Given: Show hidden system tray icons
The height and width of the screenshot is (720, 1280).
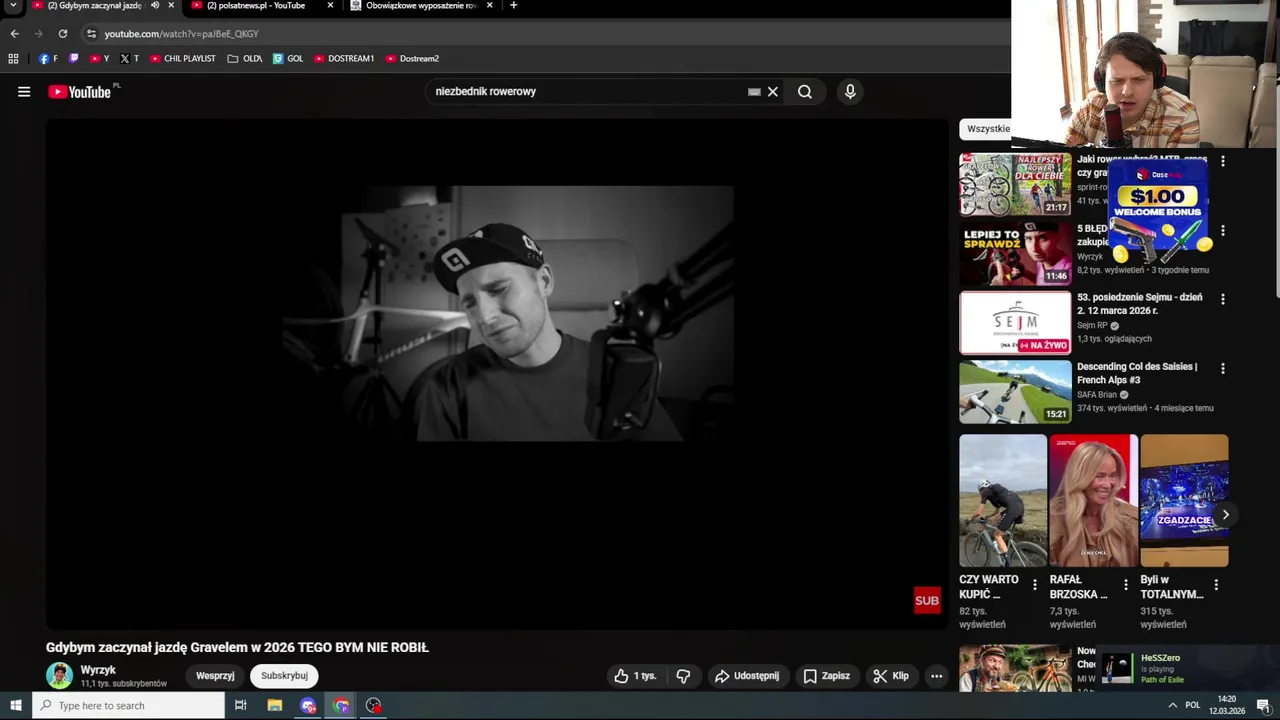Looking at the screenshot, I should [x=1172, y=706].
